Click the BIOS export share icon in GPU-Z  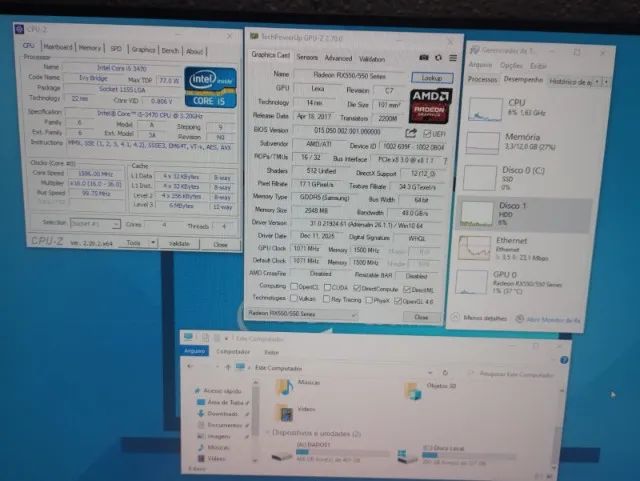[411, 133]
